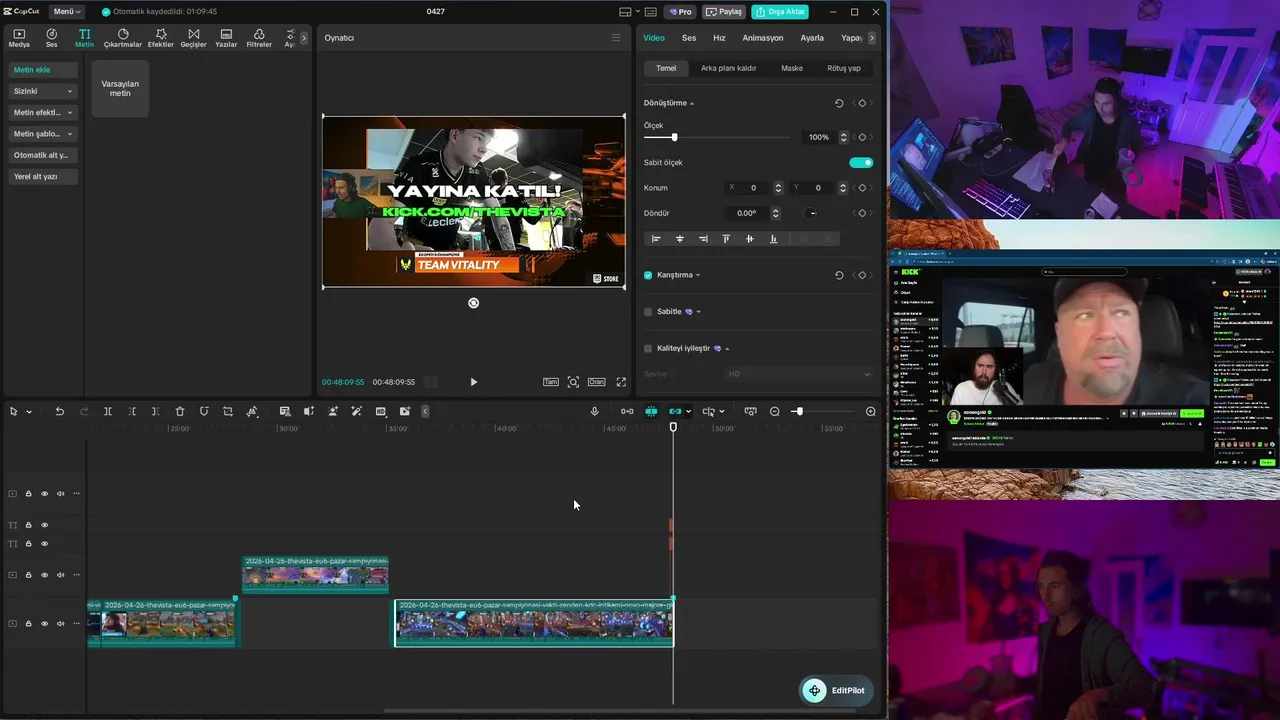Image resolution: width=1280 pixels, height=720 pixels.
Task: Click the Paylaş share button
Action: (x=724, y=11)
